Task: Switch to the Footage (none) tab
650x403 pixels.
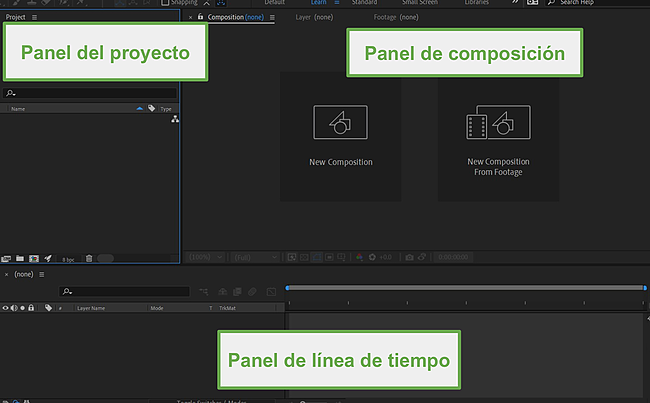Action: pyautogui.click(x=396, y=17)
